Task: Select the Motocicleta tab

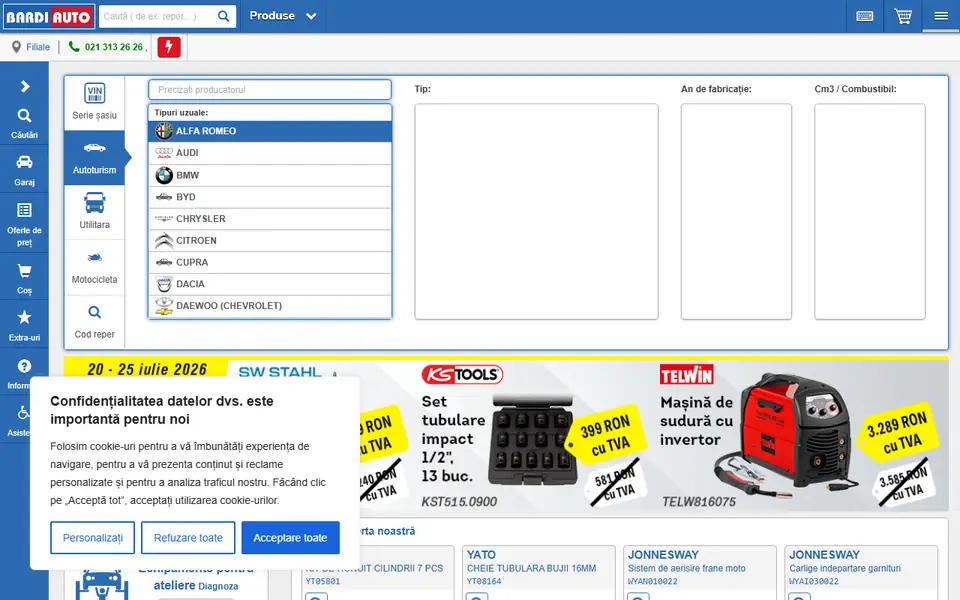Action: [94, 268]
